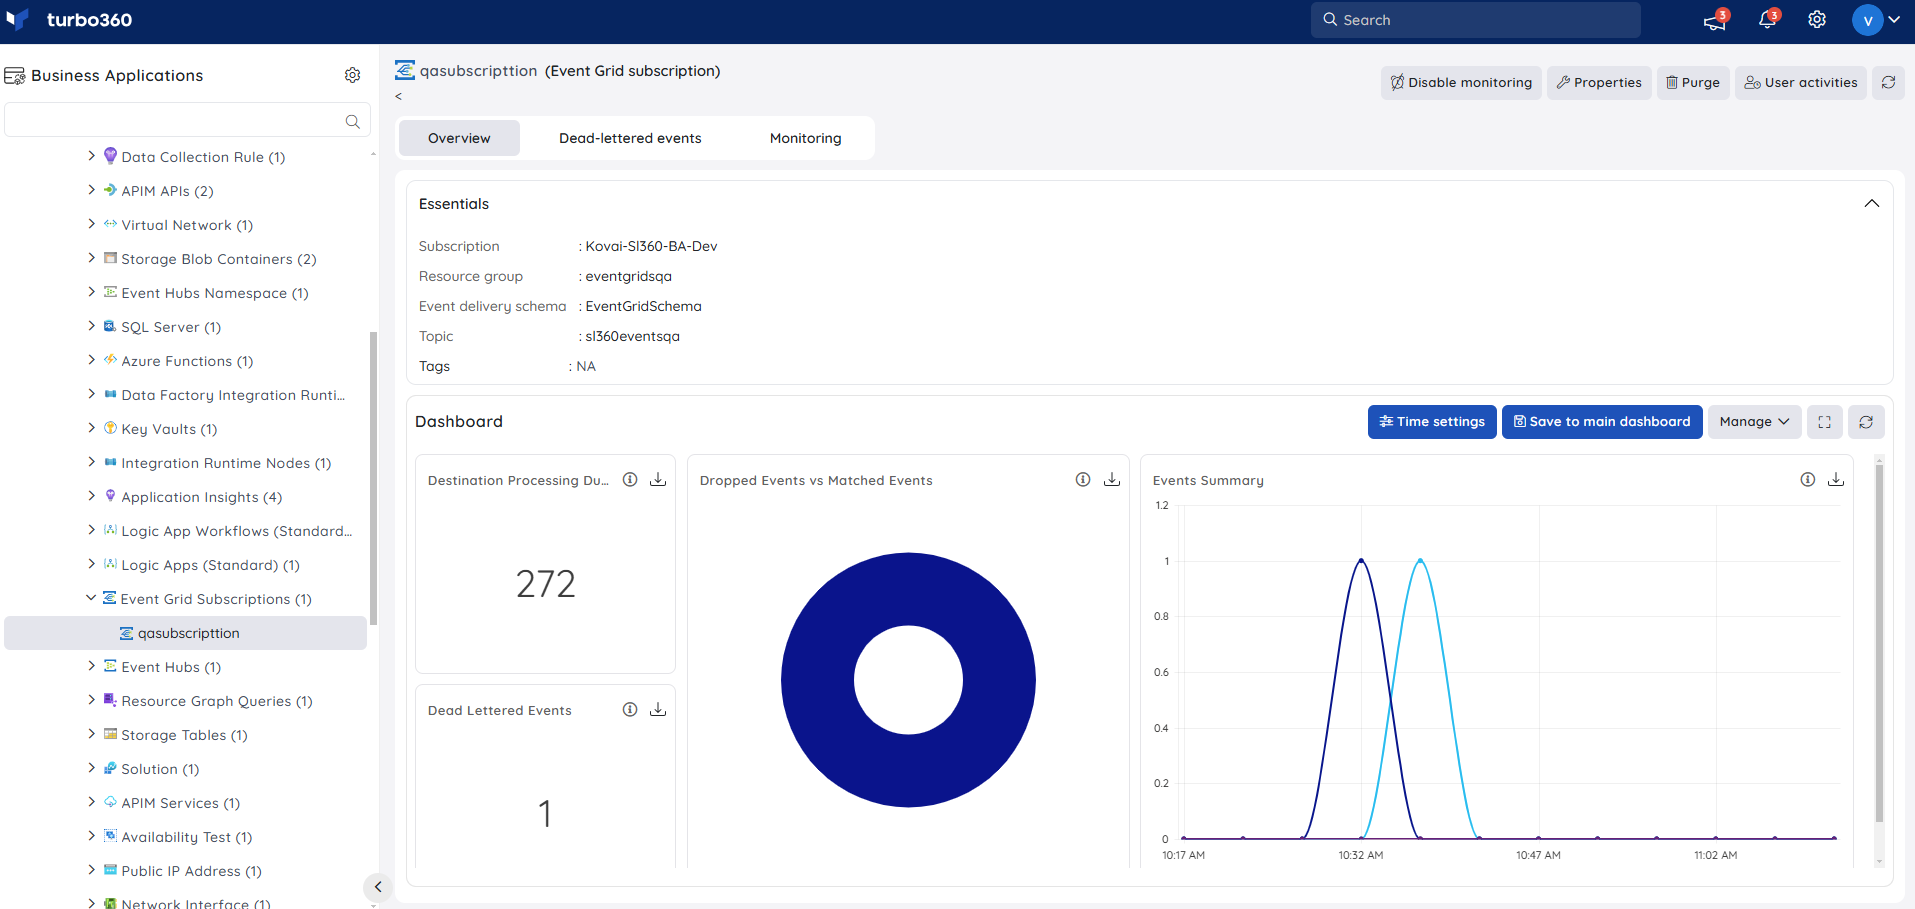Select APIM Services (1) tree item
The width and height of the screenshot is (1915, 909).
click(x=180, y=803)
